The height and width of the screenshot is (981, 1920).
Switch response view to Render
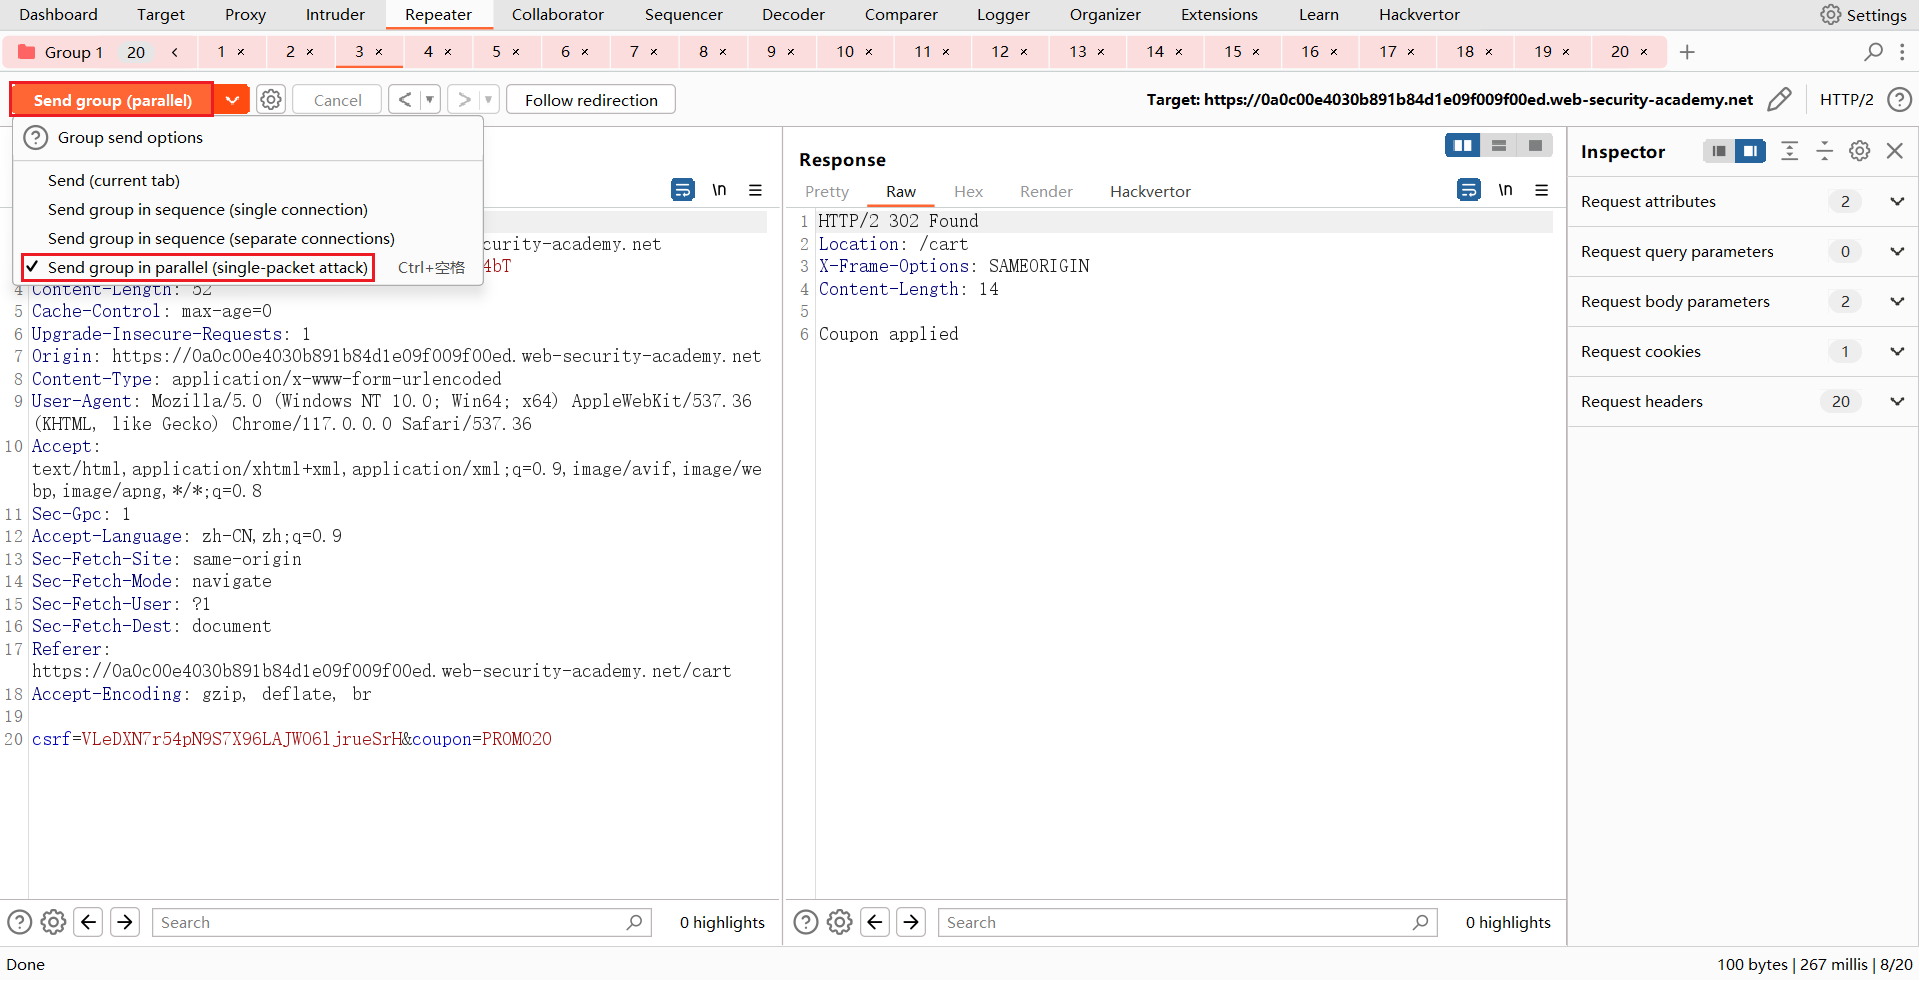click(1046, 192)
